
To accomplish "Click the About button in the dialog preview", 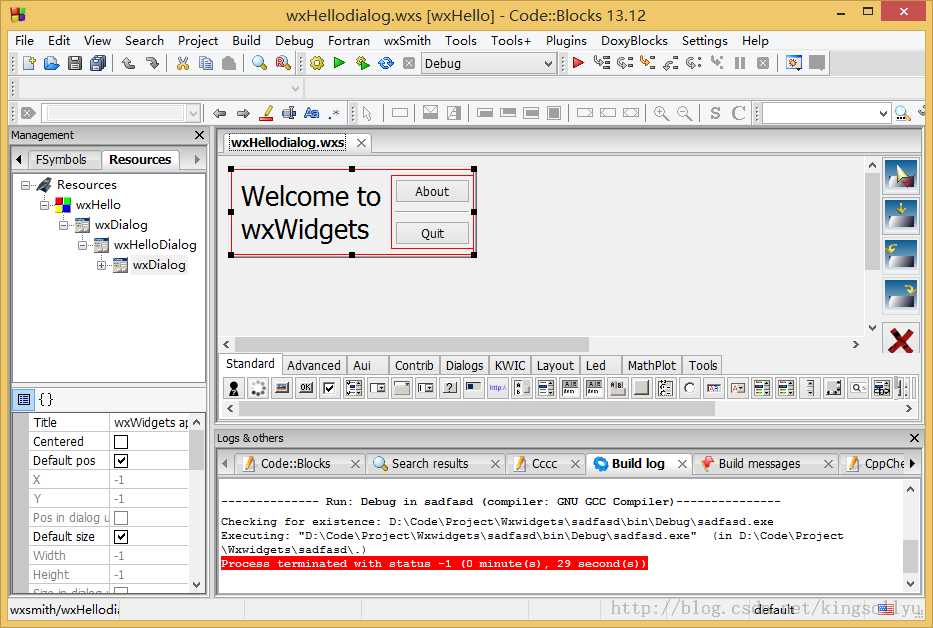I will pyautogui.click(x=432, y=192).
